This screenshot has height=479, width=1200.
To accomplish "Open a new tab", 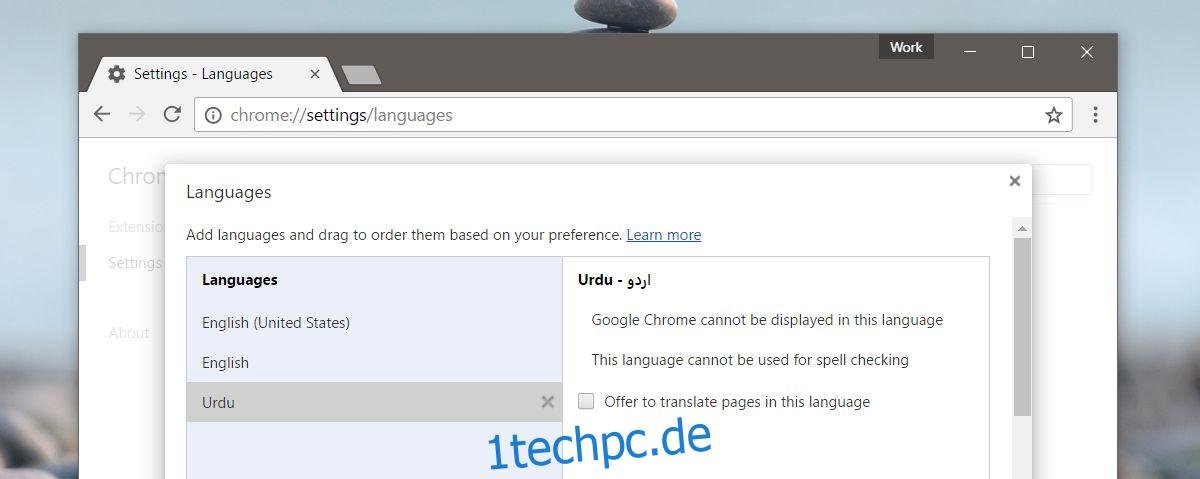I will (x=361, y=75).
